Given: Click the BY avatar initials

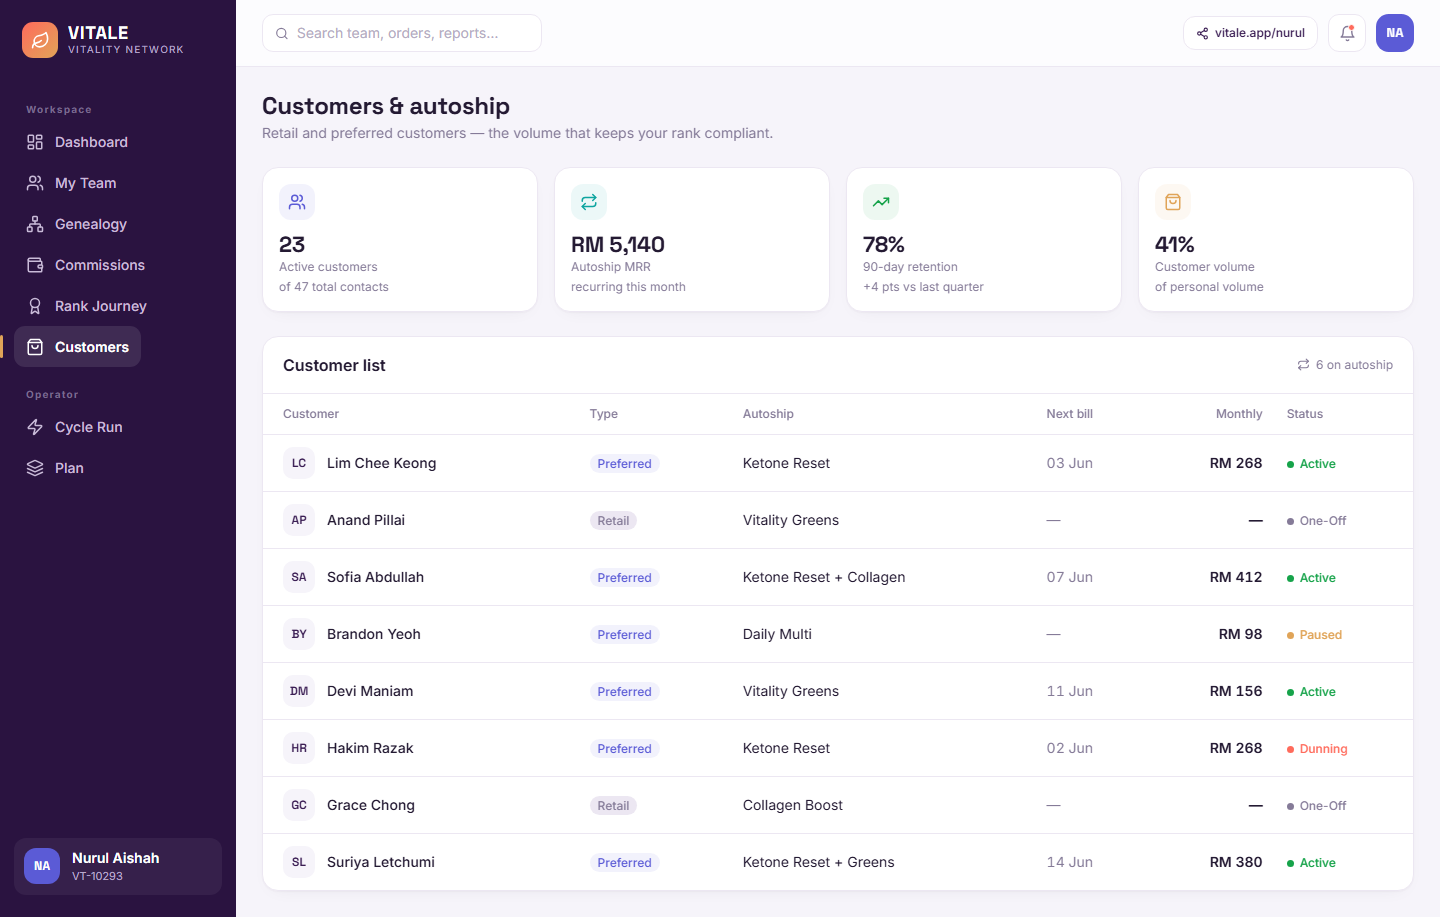Looking at the screenshot, I should pos(299,634).
